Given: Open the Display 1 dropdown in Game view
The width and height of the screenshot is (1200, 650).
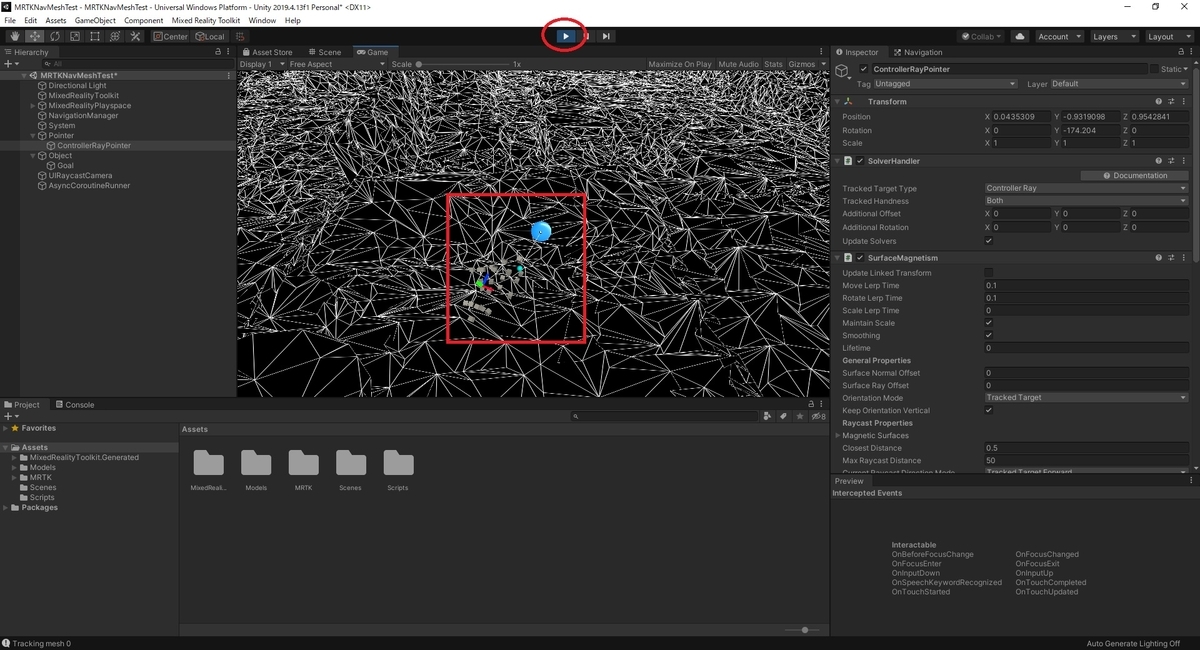Looking at the screenshot, I should click(x=262, y=64).
